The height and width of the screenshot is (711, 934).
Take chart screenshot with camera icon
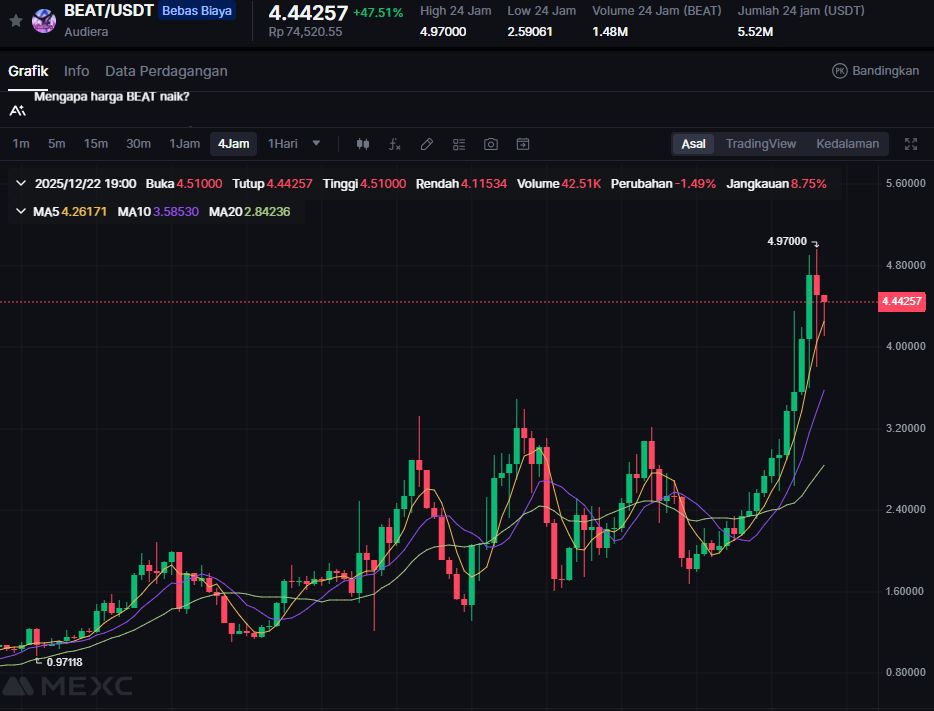pyautogui.click(x=491, y=144)
